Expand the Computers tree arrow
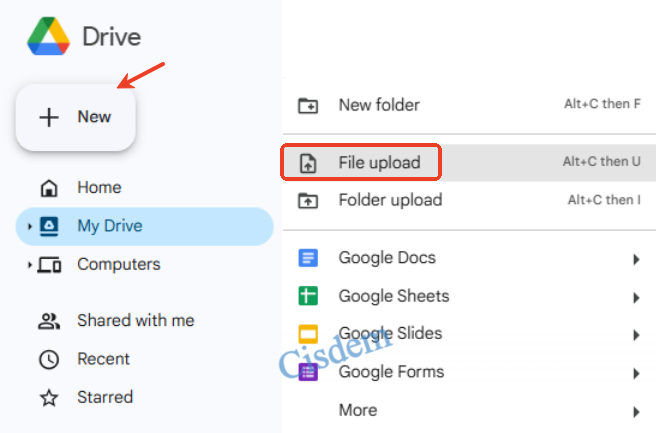656x433 pixels. coord(29,265)
